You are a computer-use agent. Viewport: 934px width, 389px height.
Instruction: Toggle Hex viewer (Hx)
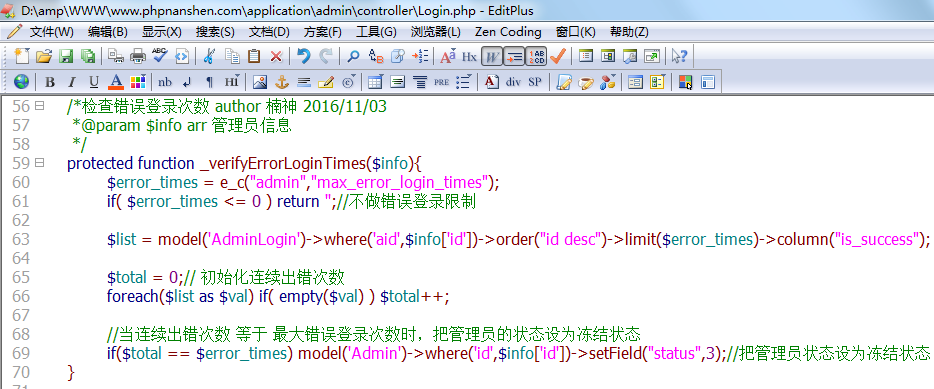469,56
